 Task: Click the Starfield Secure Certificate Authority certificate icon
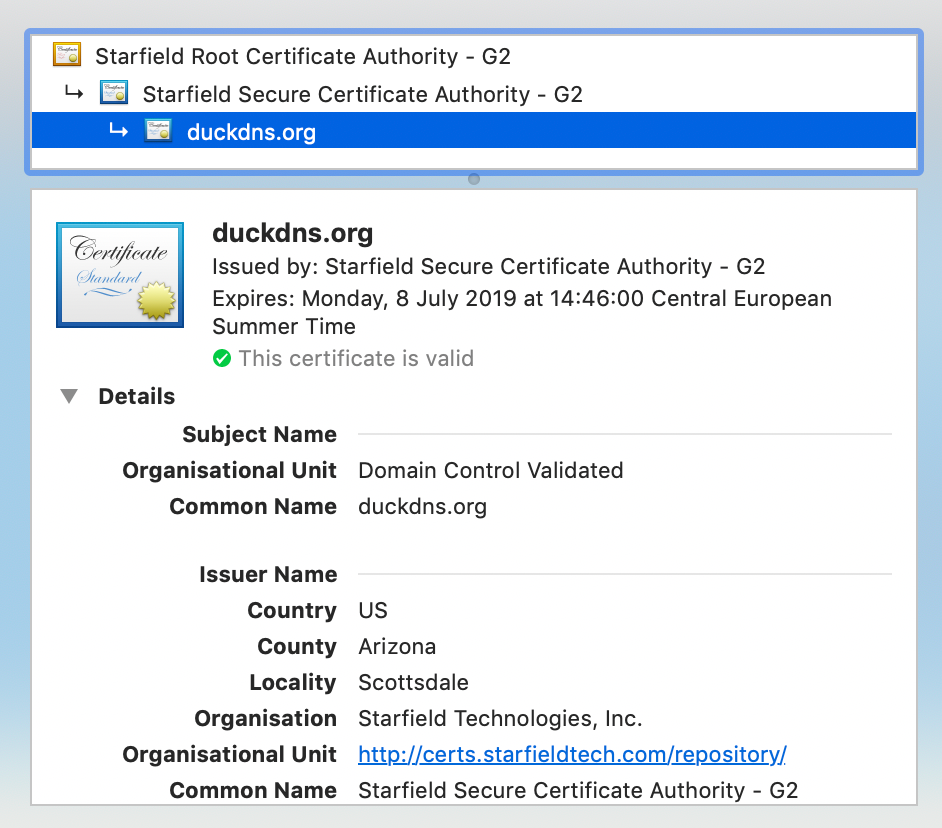(x=114, y=94)
